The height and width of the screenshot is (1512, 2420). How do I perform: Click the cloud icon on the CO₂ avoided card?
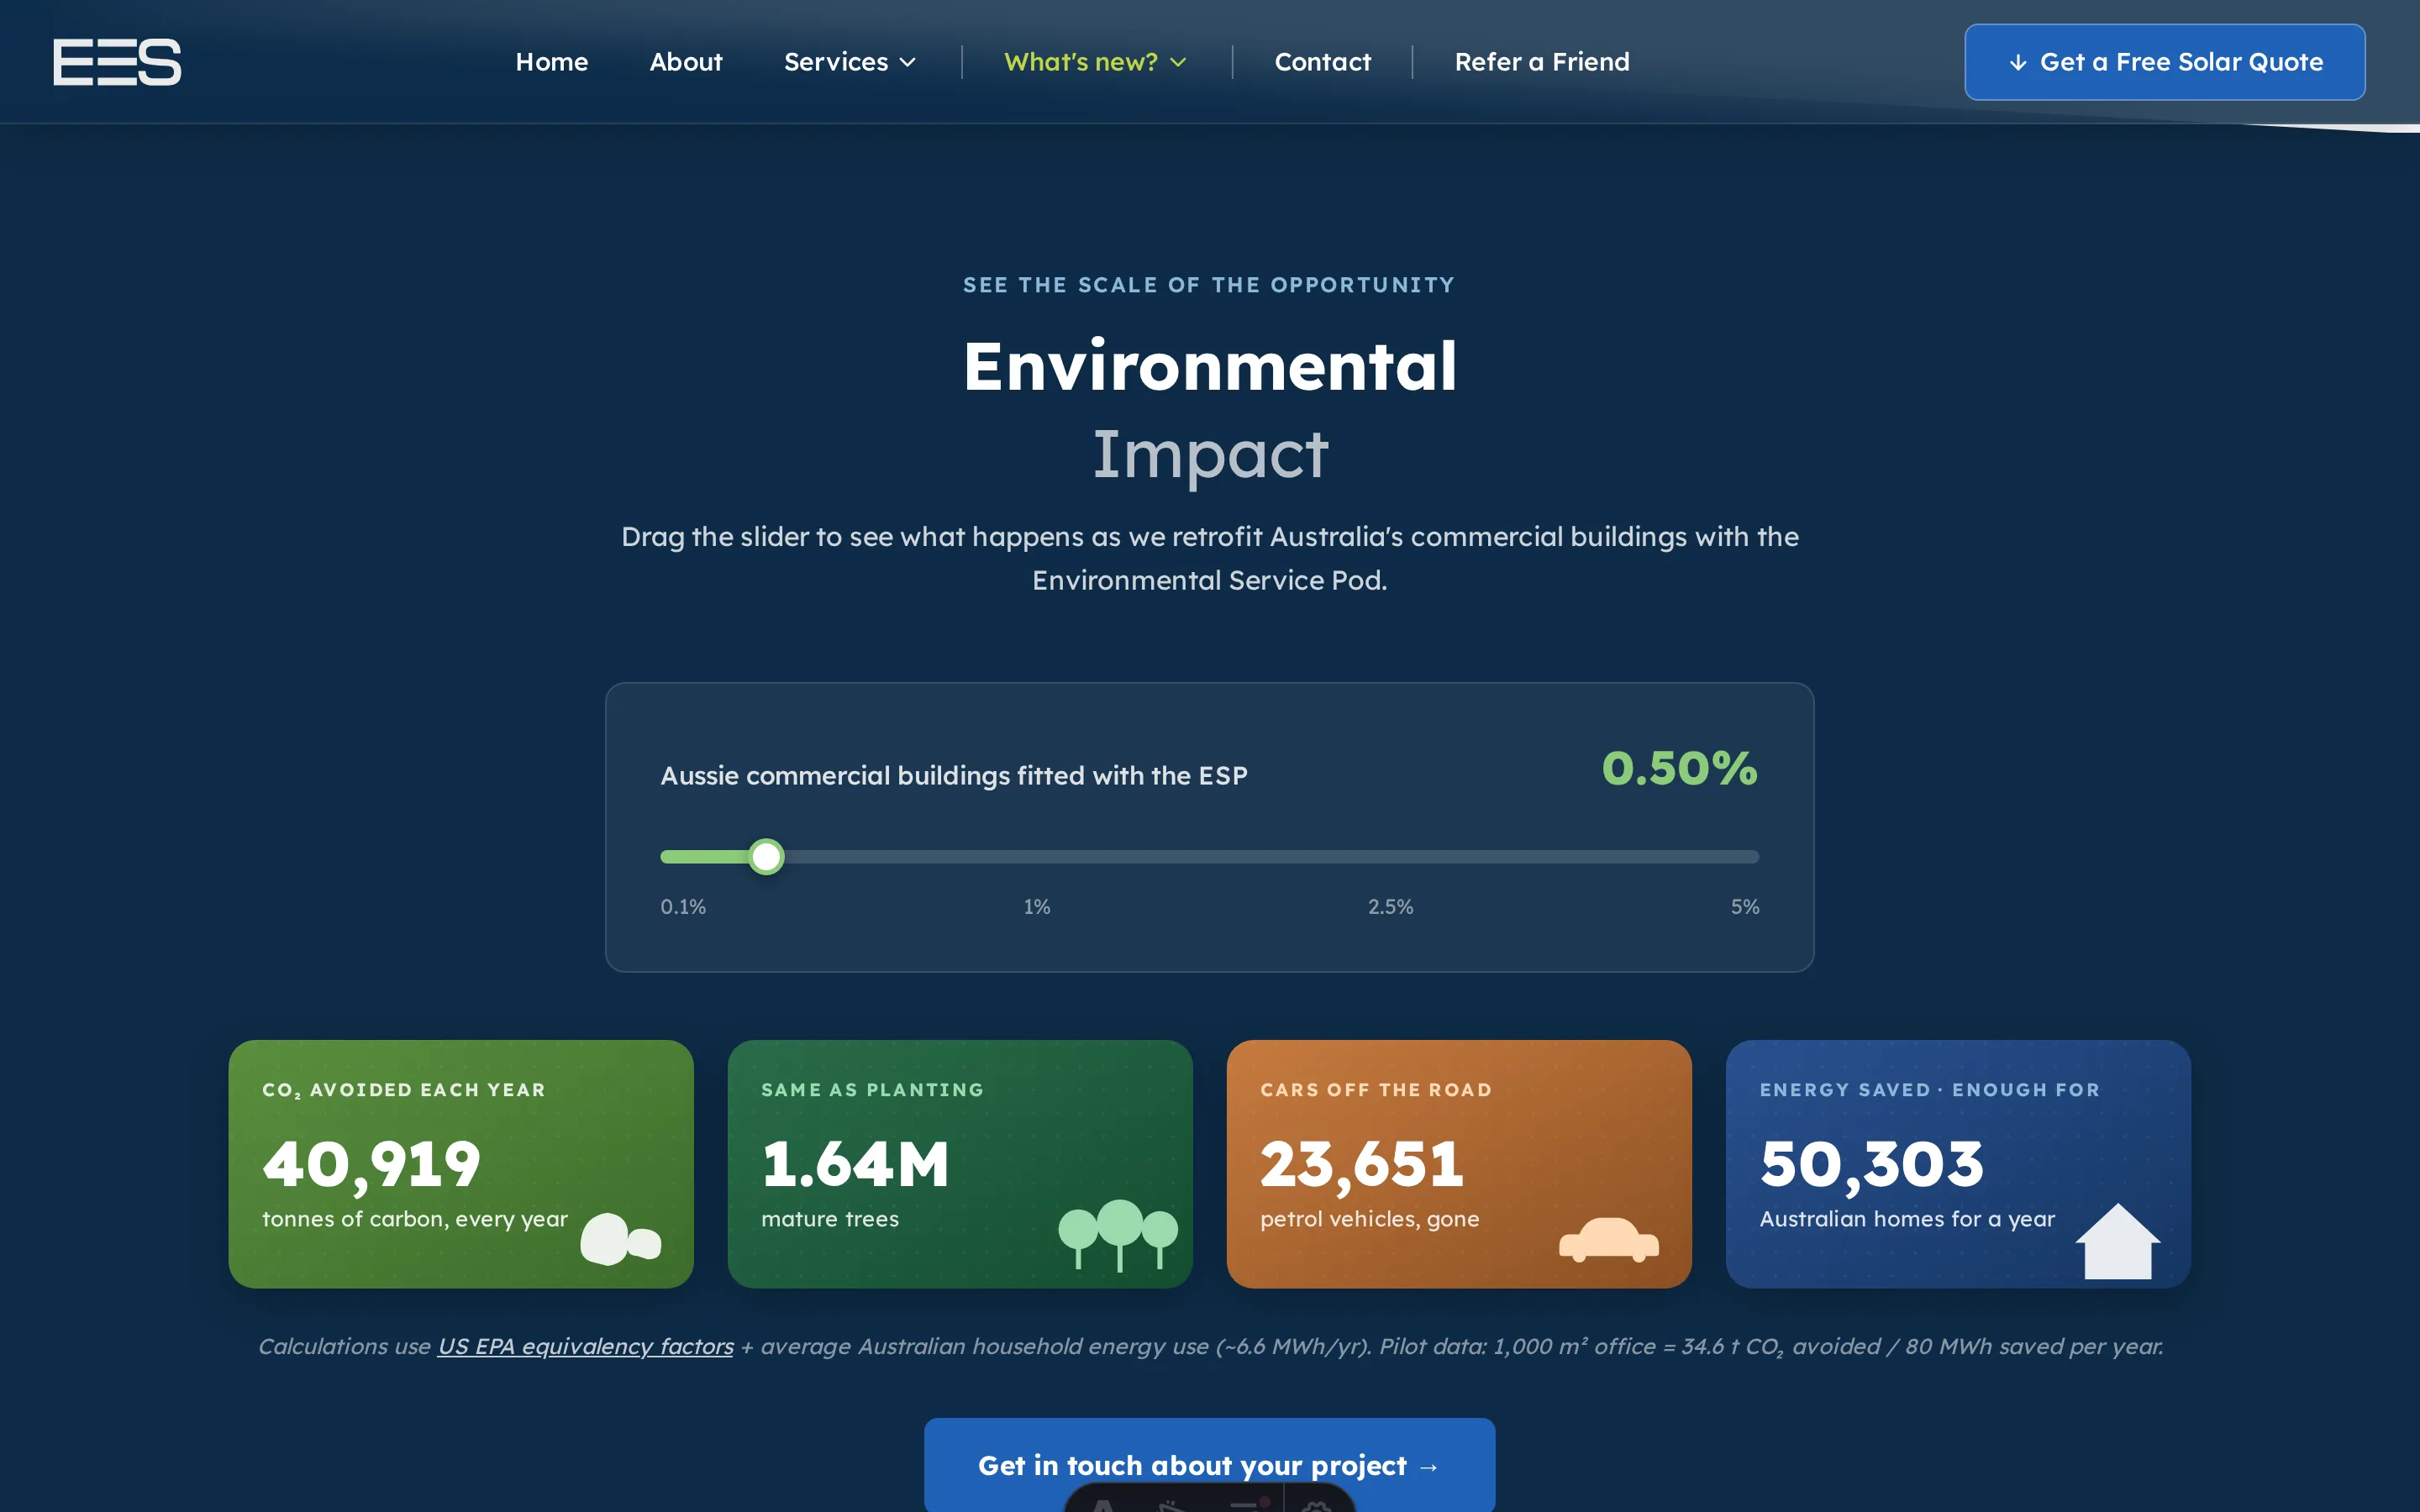click(621, 1239)
